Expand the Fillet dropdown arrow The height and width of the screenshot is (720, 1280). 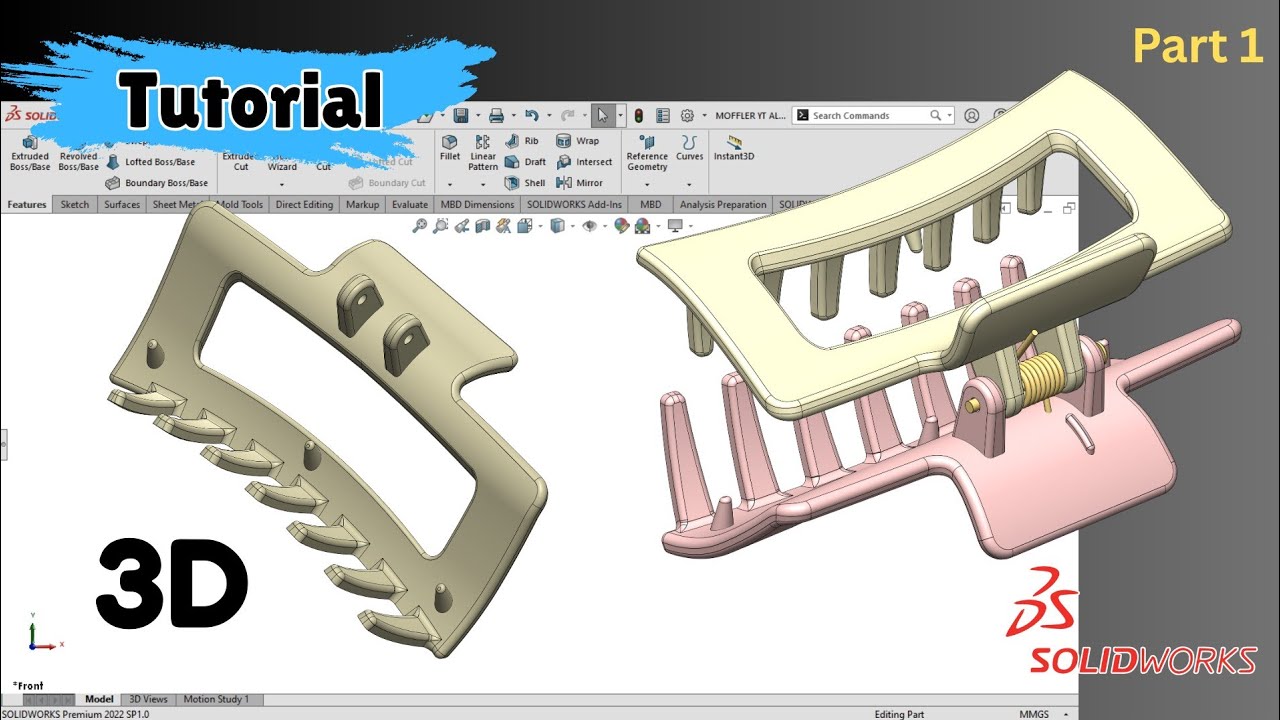(x=450, y=185)
